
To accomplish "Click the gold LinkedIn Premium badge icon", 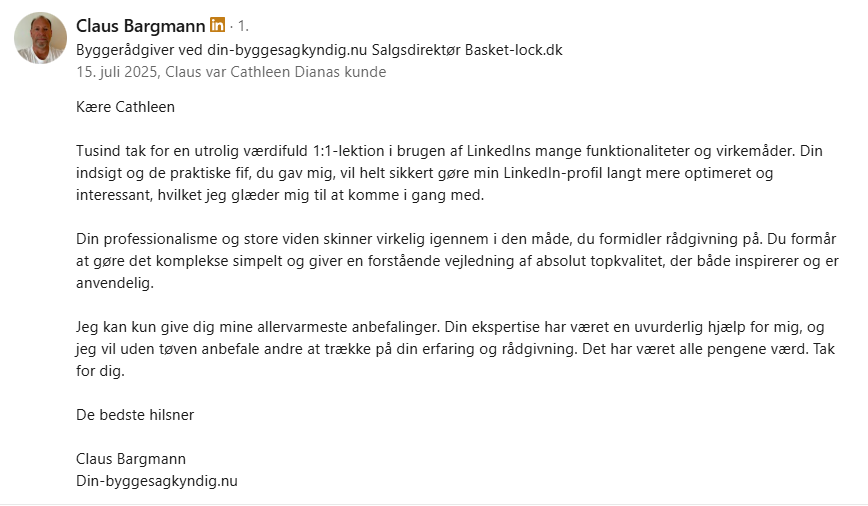I will (217, 25).
